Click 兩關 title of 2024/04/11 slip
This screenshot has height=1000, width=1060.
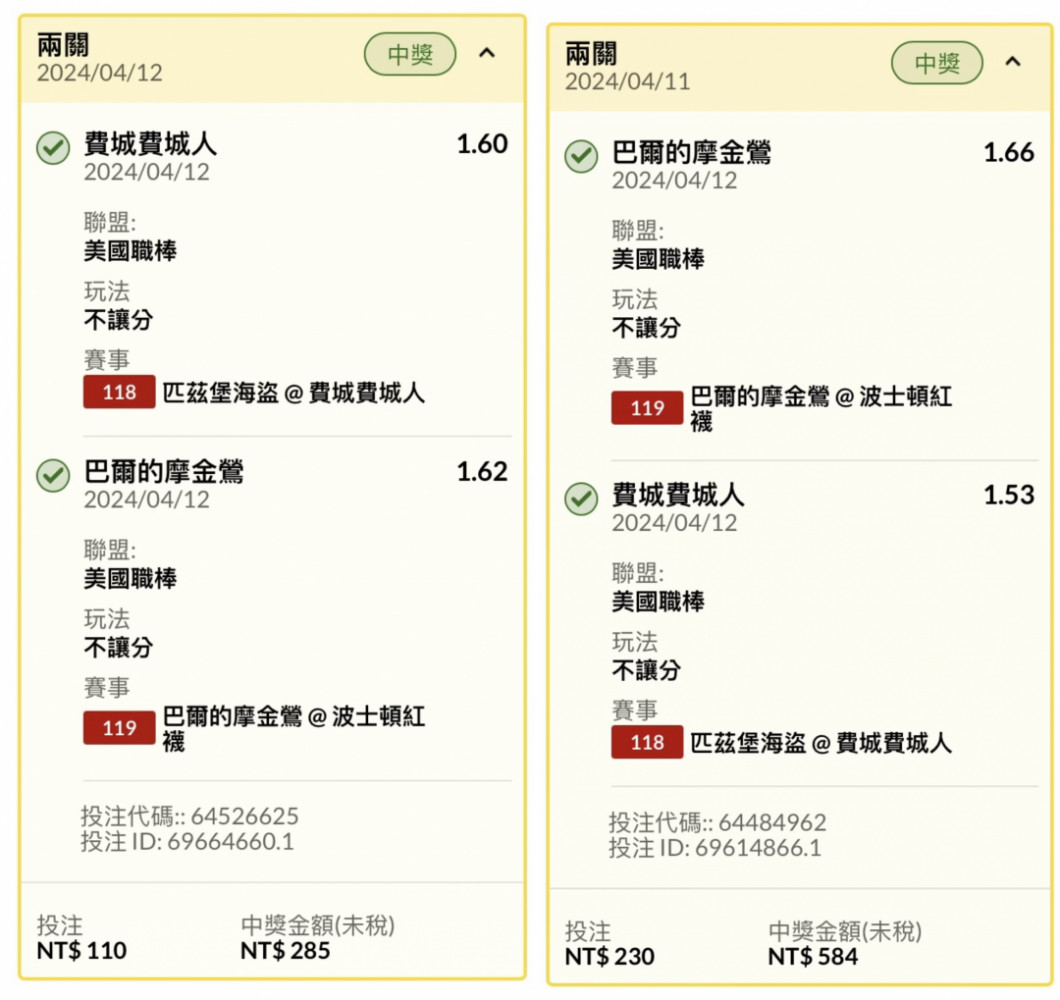click(x=591, y=53)
